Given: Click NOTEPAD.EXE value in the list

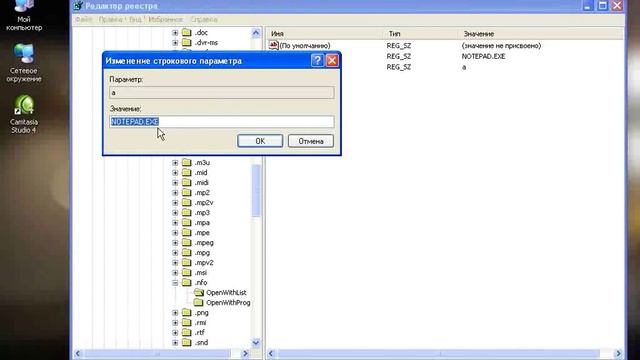Looking at the screenshot, I should (x=483, y=56).
